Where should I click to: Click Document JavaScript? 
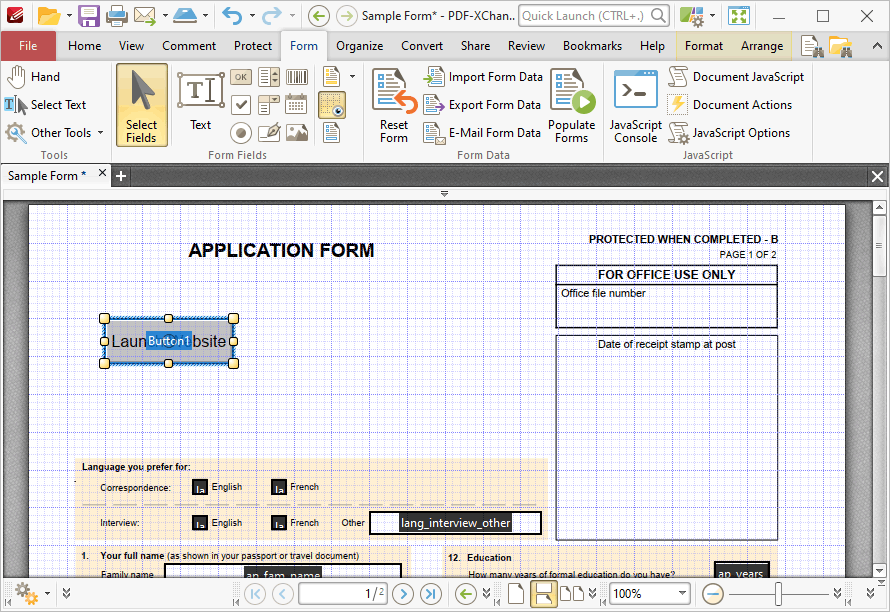pos(736,77)
